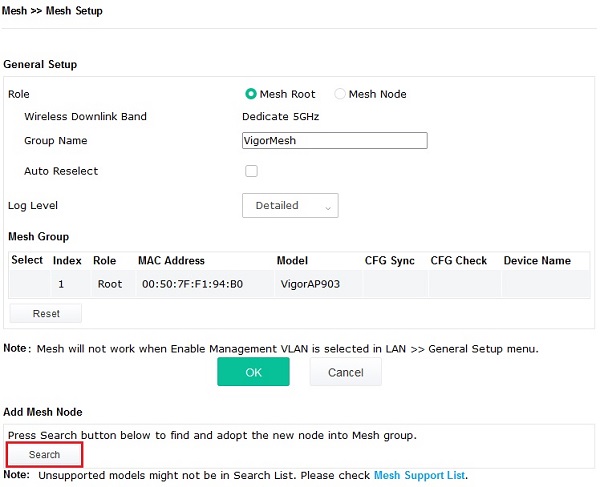Click the MAC Address column header
Viewport: 600px width, 487px height.
pos(171,261)
